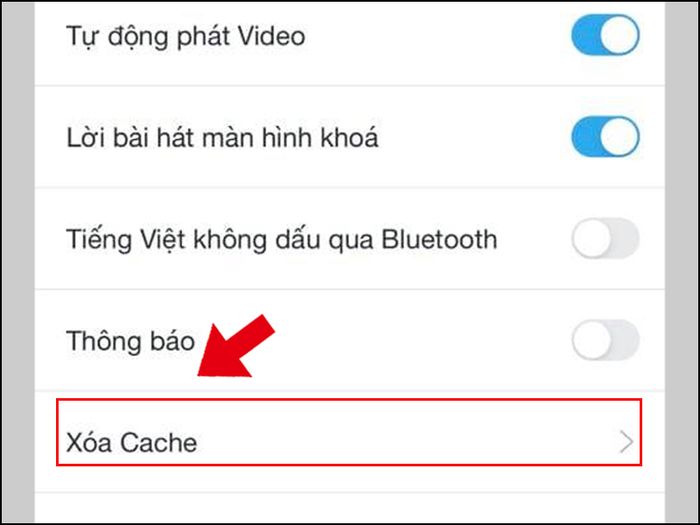Click the red arrow pointing at Xóa Cache
The height and width of the screenshot is (525, 700).
click(235, 346)
